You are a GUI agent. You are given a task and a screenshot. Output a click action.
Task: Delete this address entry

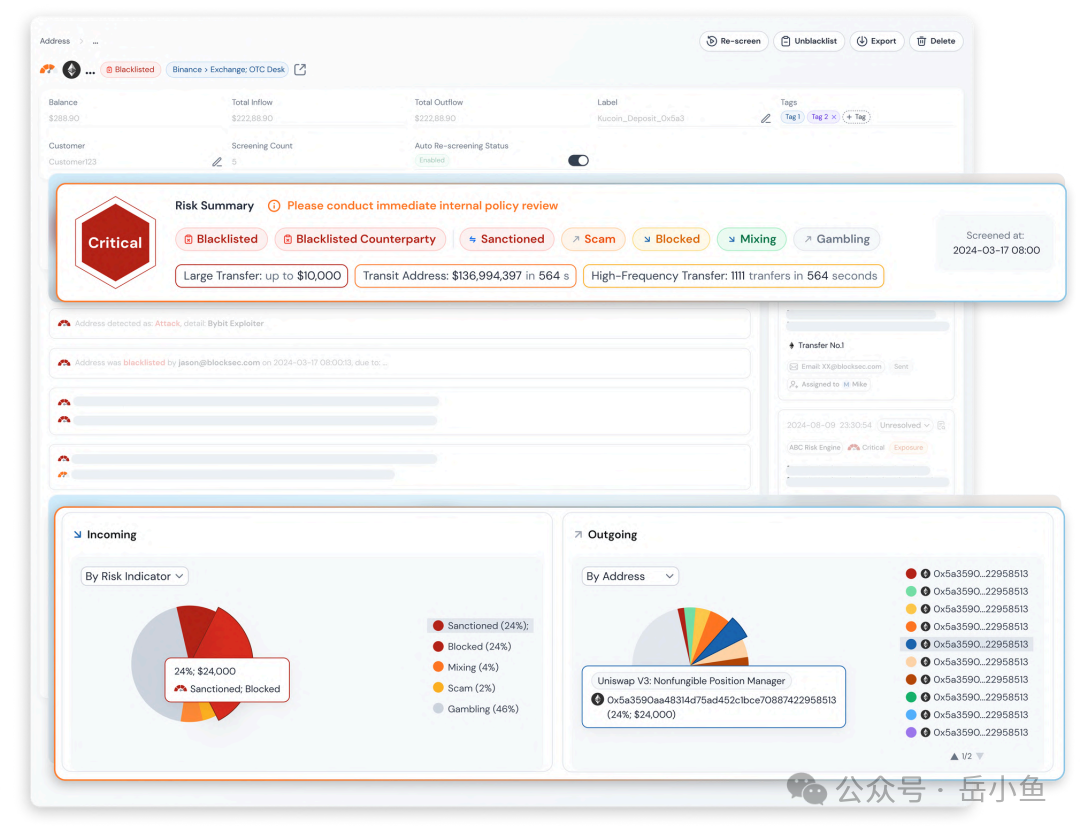tap(935, 41)
